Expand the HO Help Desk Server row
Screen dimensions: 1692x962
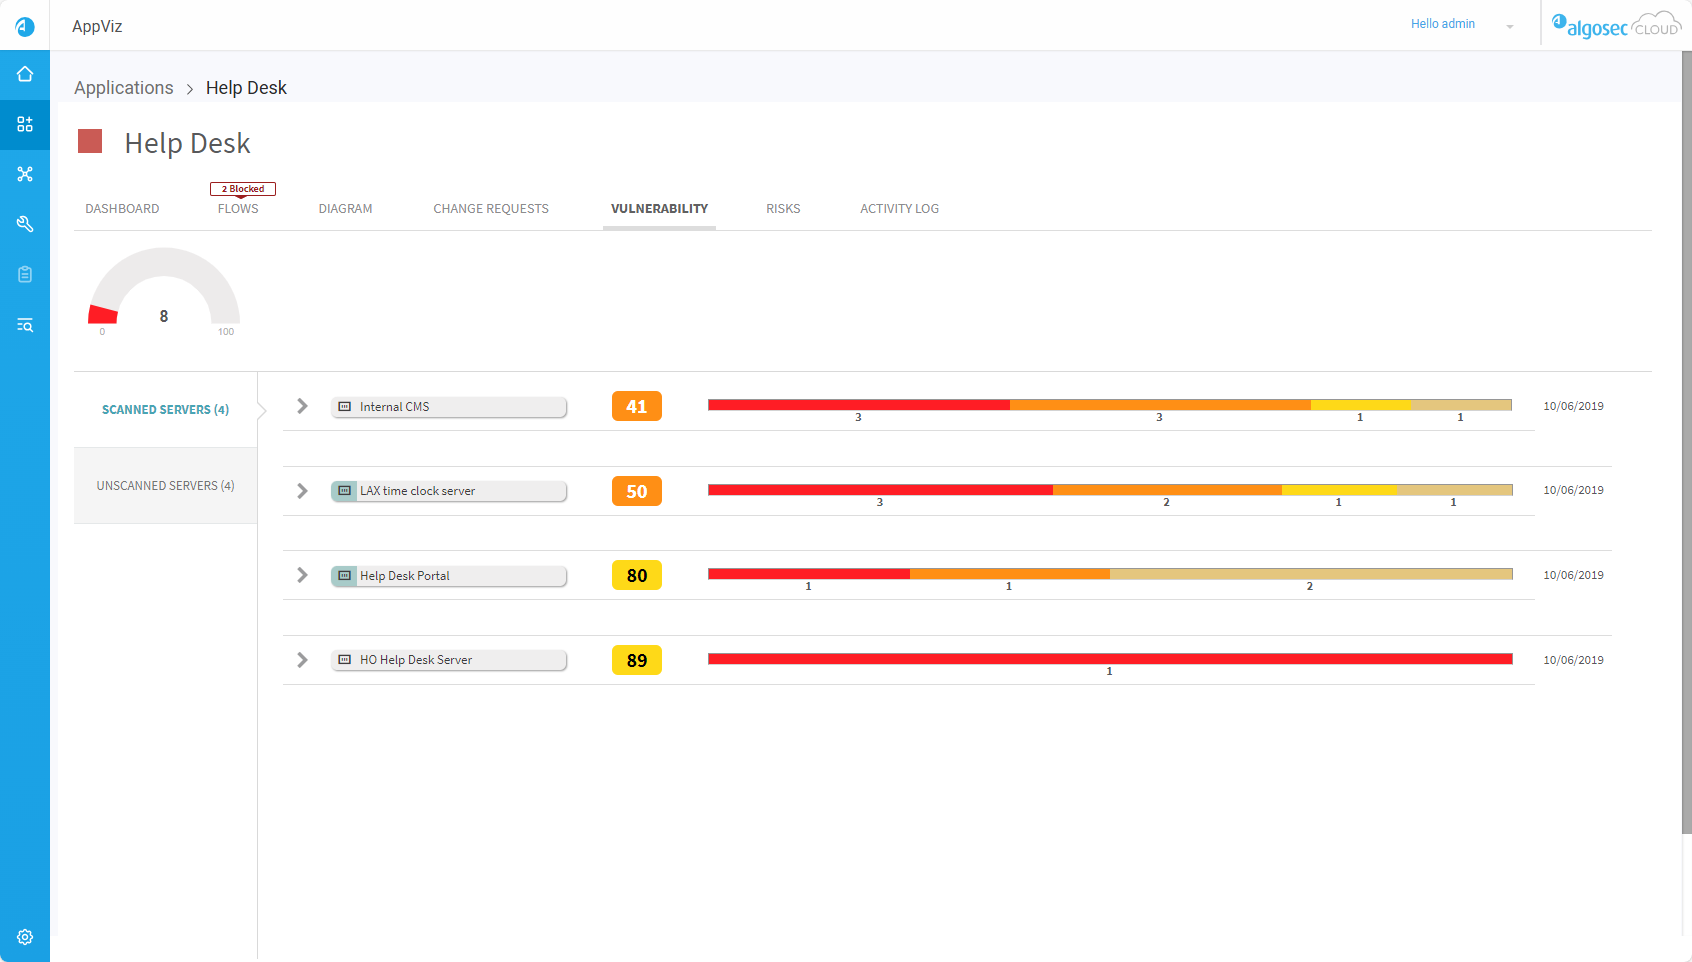(x=302, y=660)
